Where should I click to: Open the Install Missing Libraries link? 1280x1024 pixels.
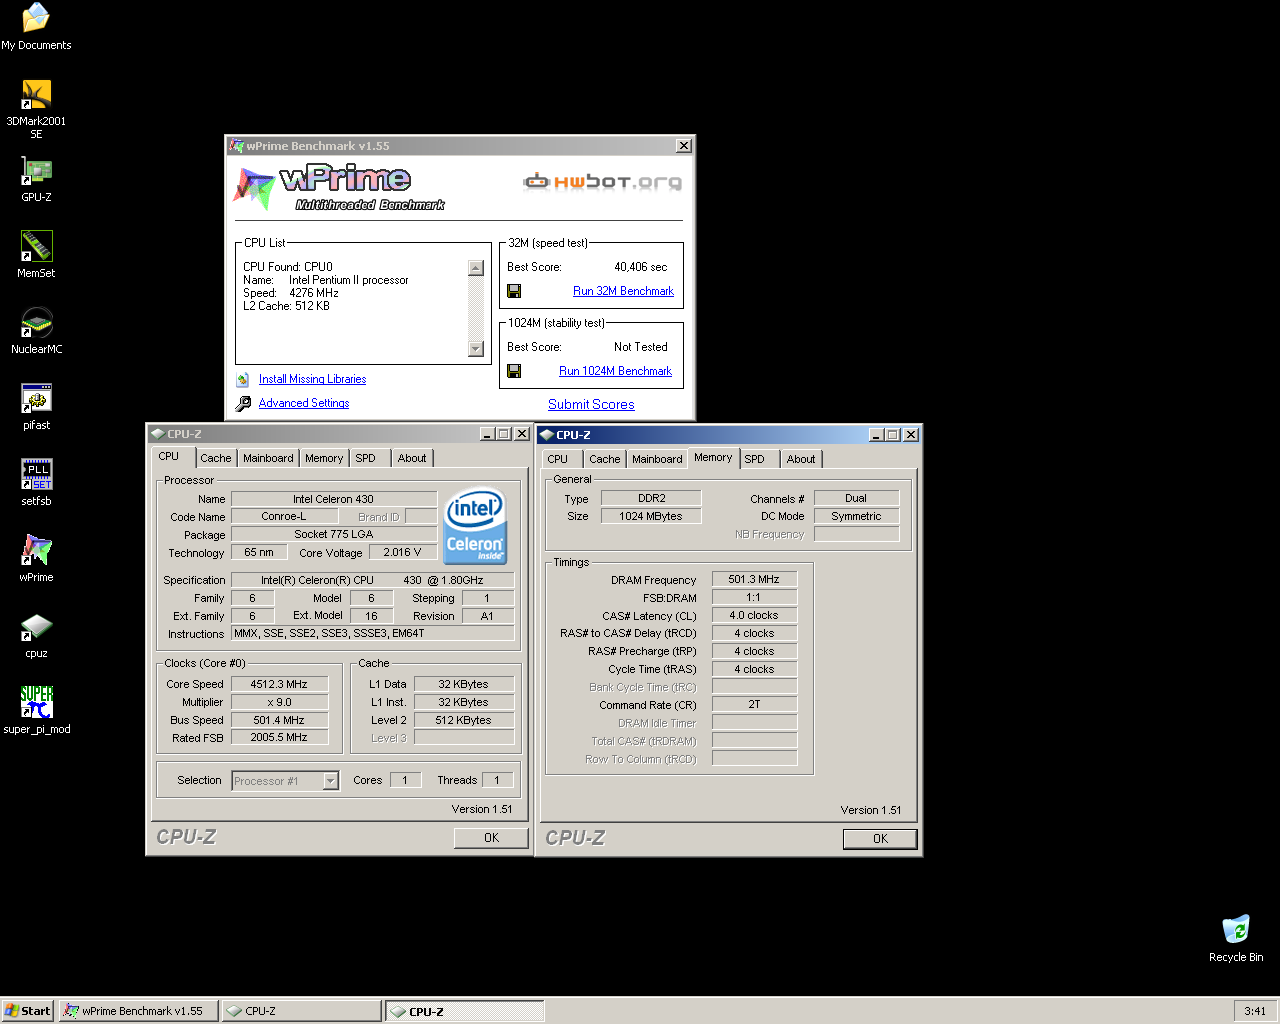[312, 379]
